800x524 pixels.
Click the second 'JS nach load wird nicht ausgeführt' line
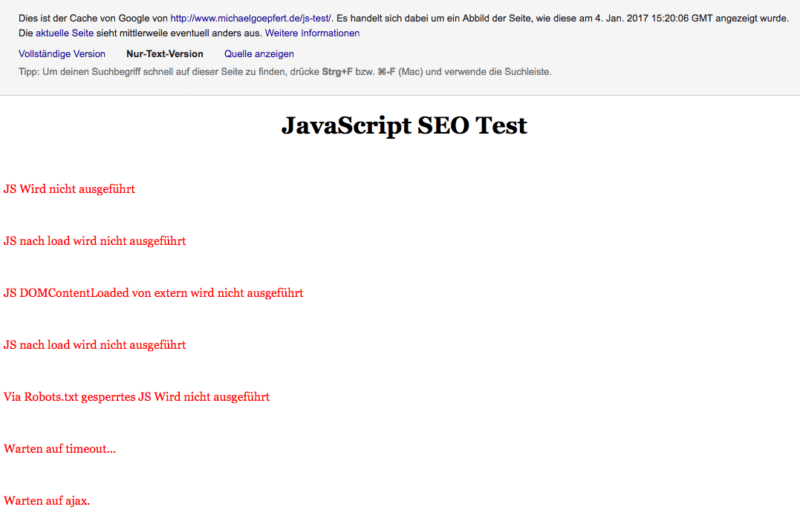tap(95, 345)
